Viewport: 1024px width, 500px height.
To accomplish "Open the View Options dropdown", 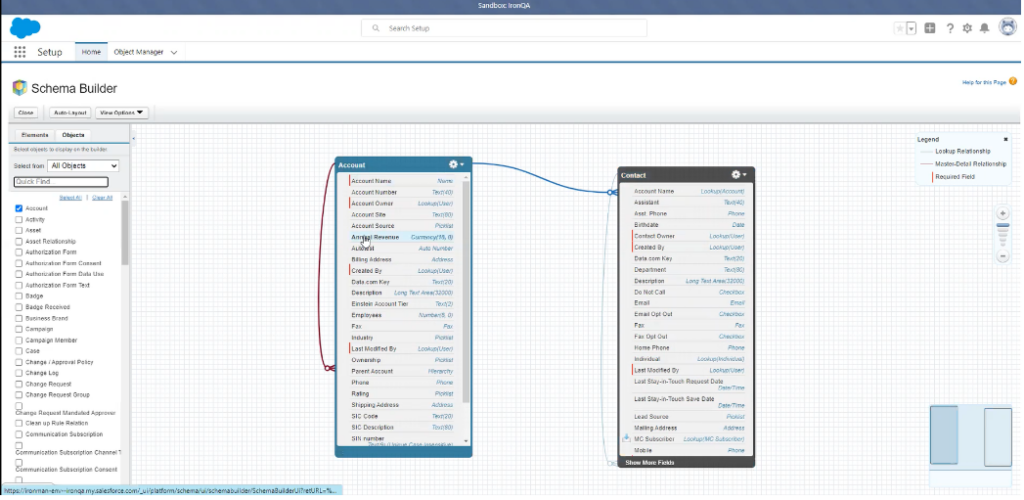I will (x=122, y=113).
